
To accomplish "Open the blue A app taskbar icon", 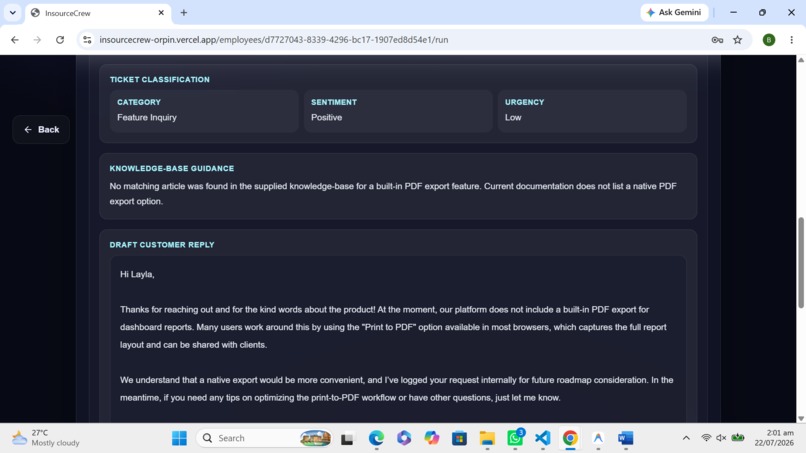I will click(598, 438).
